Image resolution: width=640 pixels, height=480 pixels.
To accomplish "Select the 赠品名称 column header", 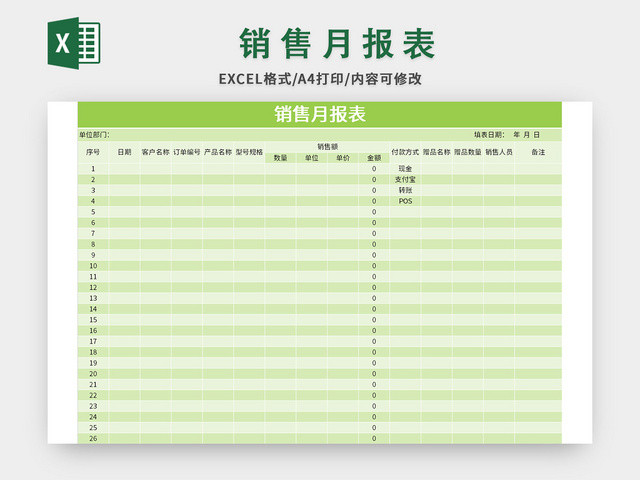I will 436,152.
